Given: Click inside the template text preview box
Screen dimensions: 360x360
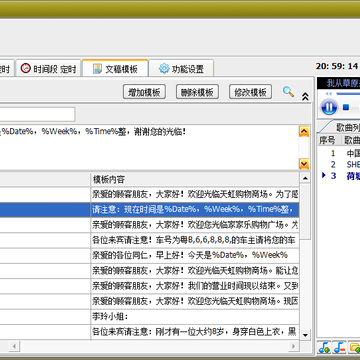Looking at the screenshot, I should coord(149,148).
